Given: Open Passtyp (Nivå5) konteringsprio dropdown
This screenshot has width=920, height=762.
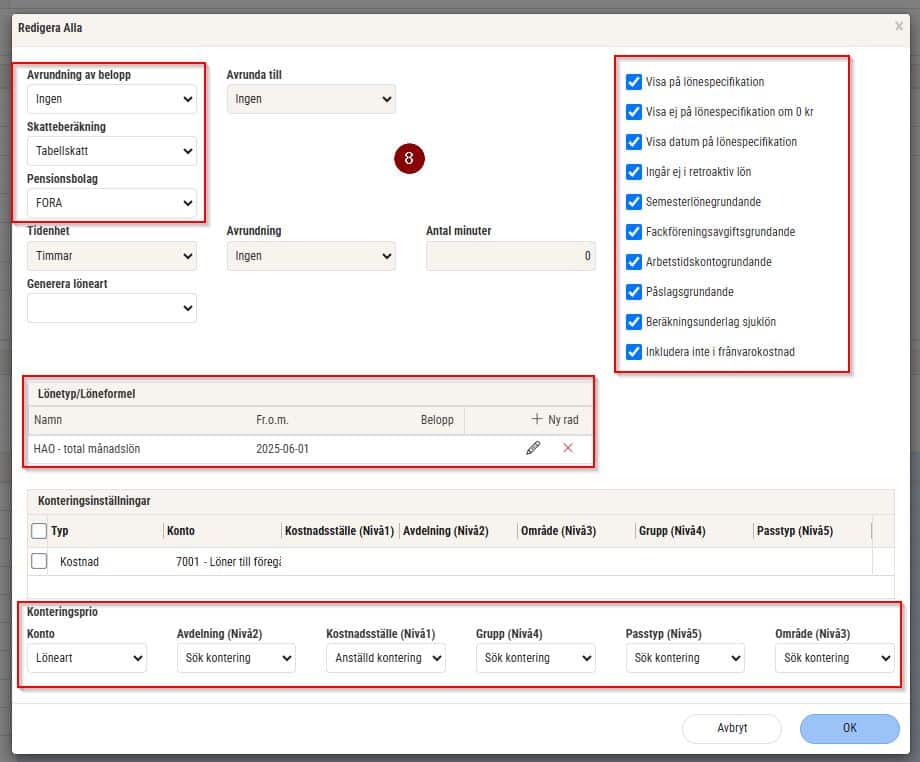Looking at the screenshot, I should pos(685,658).
